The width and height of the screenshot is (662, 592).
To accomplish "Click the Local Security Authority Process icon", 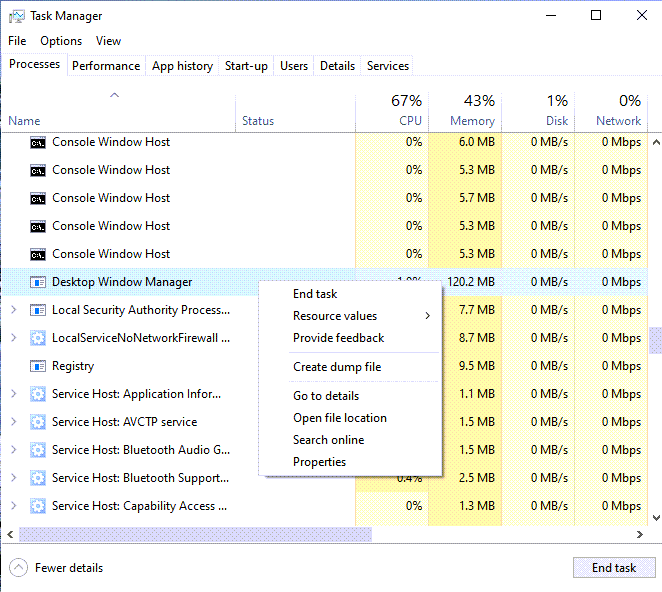I will (38, 310).
